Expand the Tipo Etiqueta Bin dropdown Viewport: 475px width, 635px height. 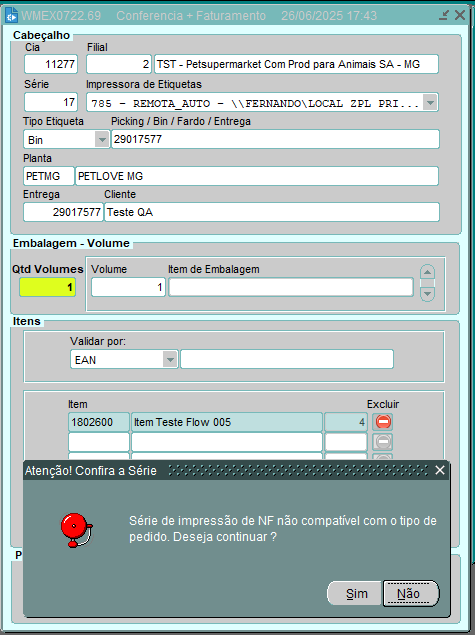click(102, 140)
